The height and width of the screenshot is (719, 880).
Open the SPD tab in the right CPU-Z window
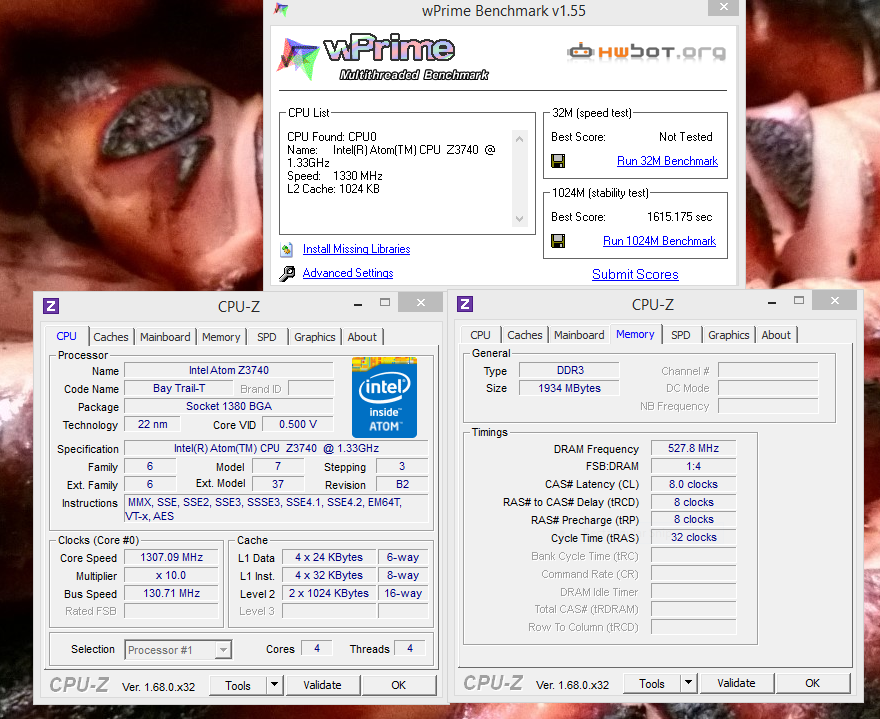pyautogui.click(x=681, y=335)
